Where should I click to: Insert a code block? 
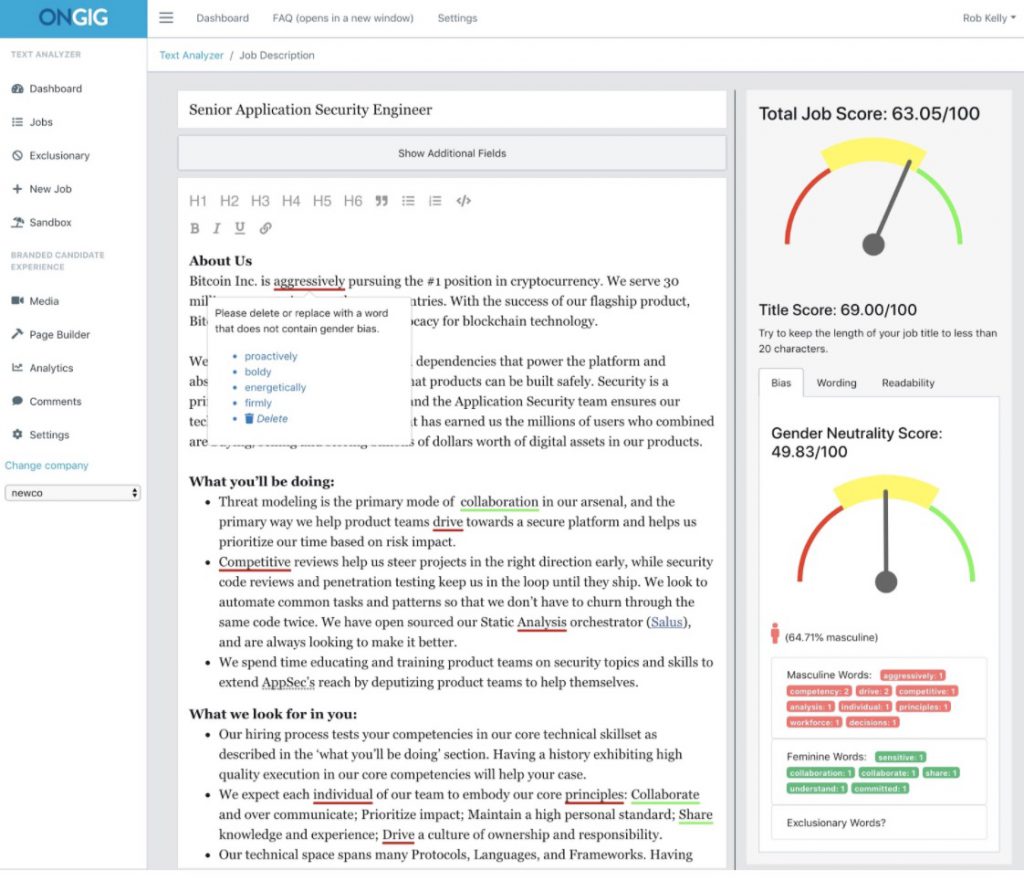[x=464, y=200]
